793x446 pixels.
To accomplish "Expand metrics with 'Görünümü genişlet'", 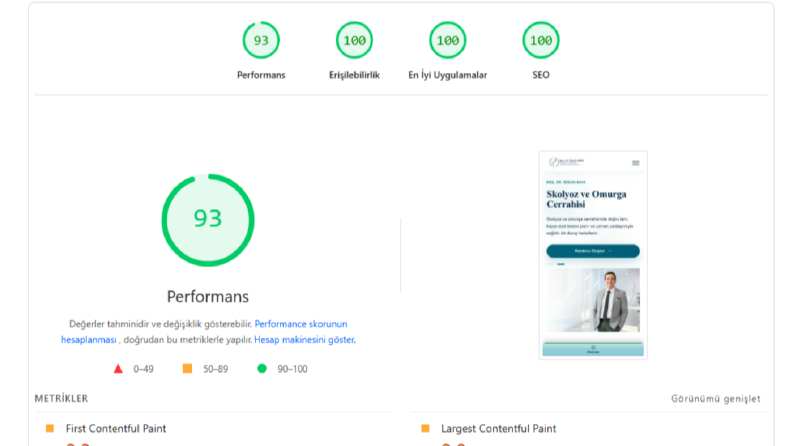I will [x=716, y=398].
